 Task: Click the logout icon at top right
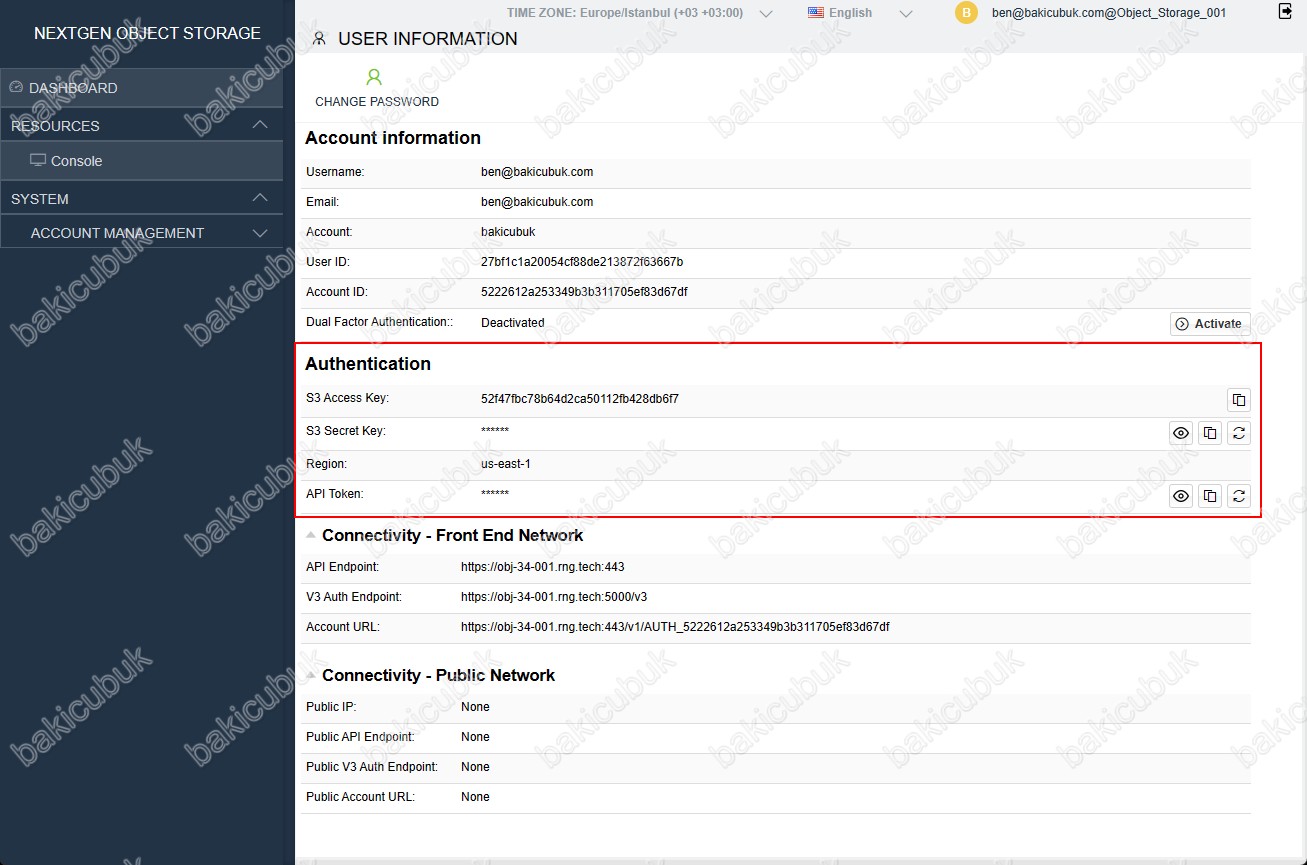(x=1285, y=11)
